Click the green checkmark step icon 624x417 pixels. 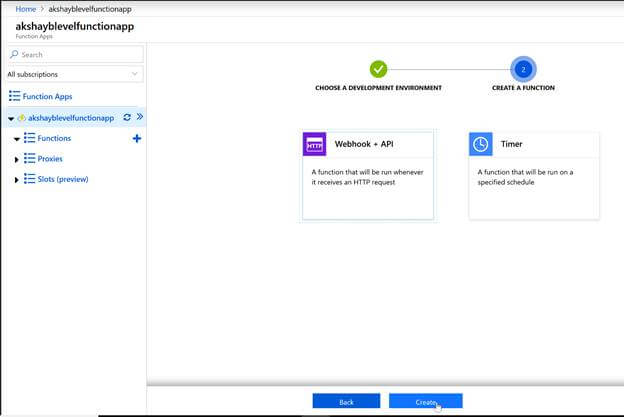[378, 69]
